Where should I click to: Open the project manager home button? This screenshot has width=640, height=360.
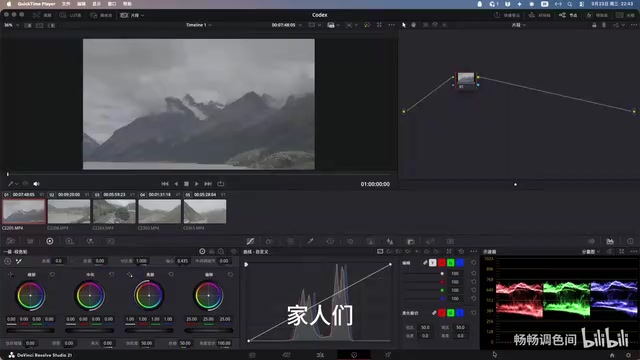coord(612,355)
